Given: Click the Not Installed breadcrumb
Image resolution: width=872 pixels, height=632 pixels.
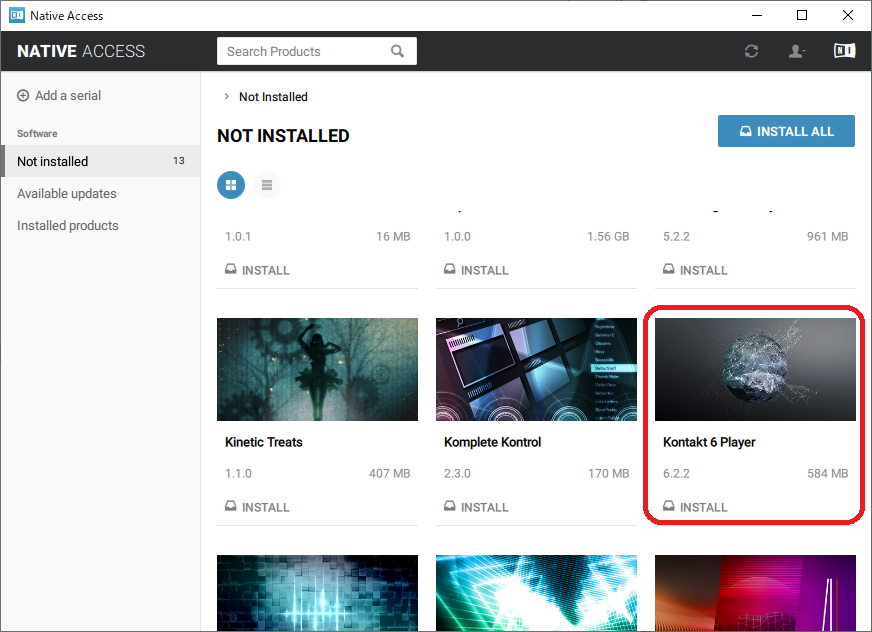Looking at the screenshot, I should click(273, 97).
